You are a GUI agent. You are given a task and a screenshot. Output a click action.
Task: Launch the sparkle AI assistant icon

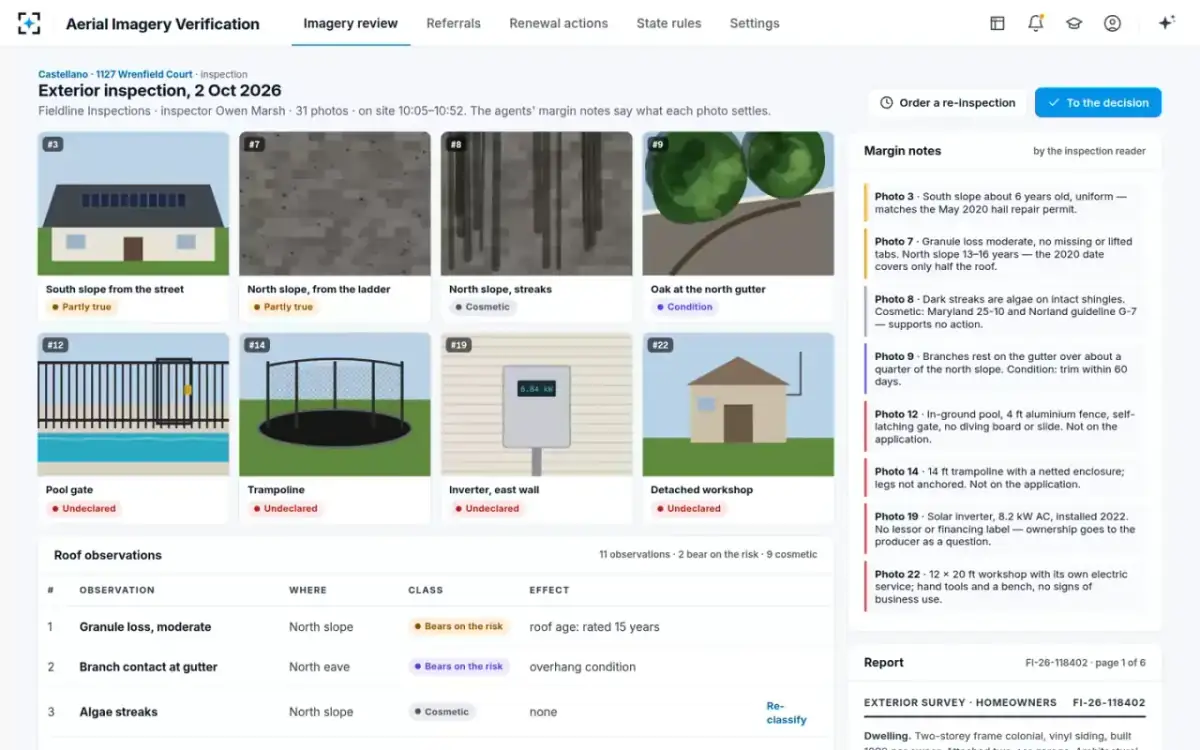tap(1166, 23)
